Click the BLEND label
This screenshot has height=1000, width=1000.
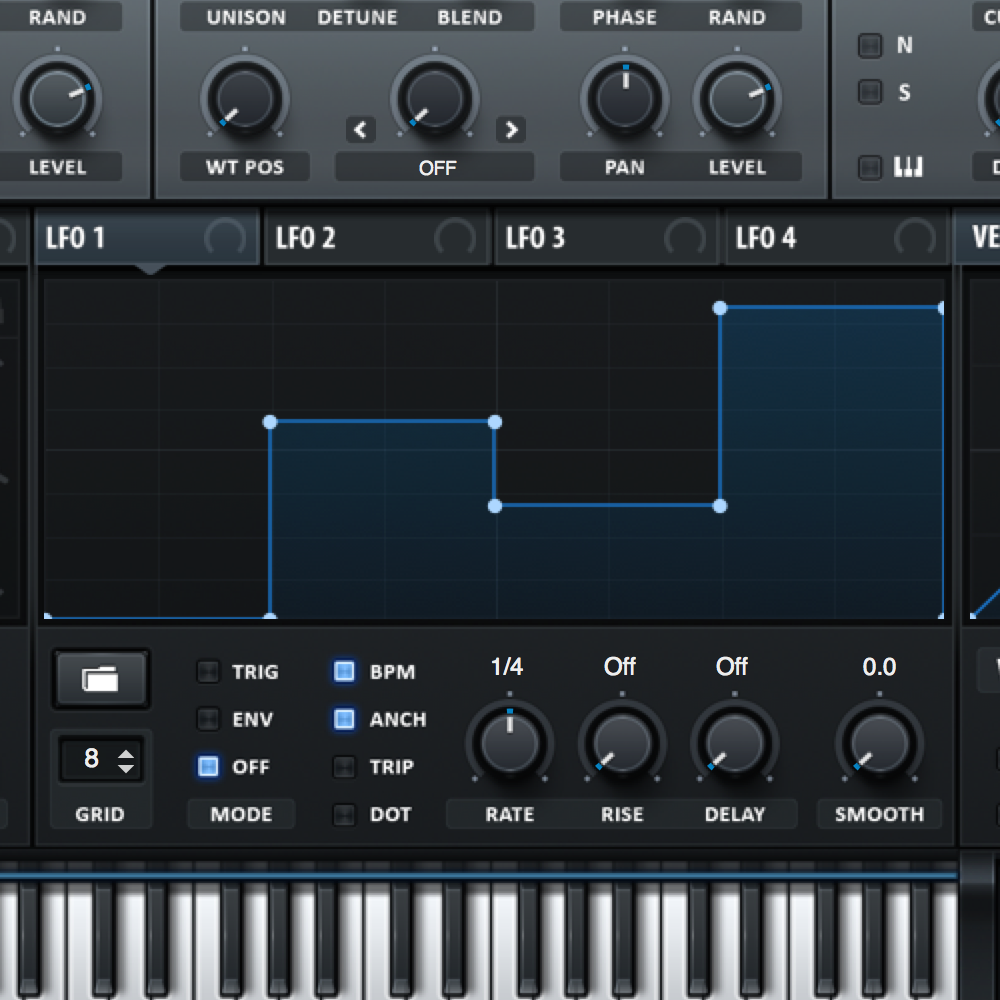click(x=470, y=17)
